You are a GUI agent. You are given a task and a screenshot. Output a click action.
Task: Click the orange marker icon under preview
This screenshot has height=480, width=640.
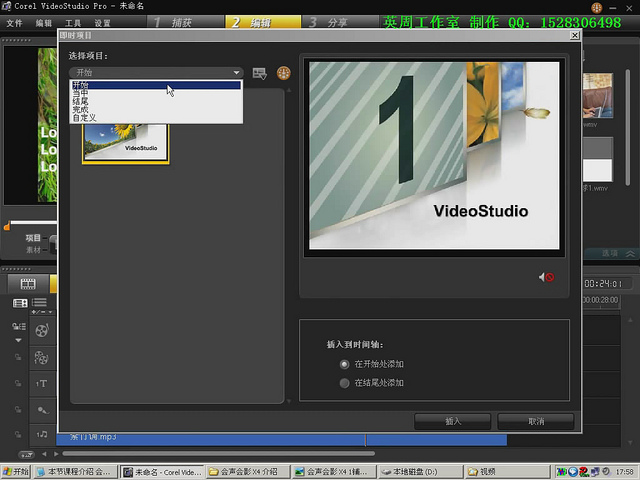[x=7, y=226]
